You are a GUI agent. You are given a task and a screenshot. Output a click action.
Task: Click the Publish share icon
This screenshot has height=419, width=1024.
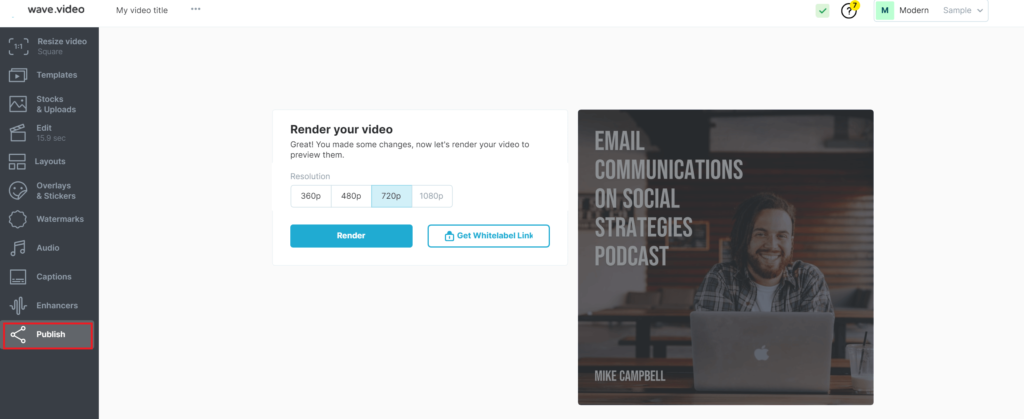tap(18, 335)
